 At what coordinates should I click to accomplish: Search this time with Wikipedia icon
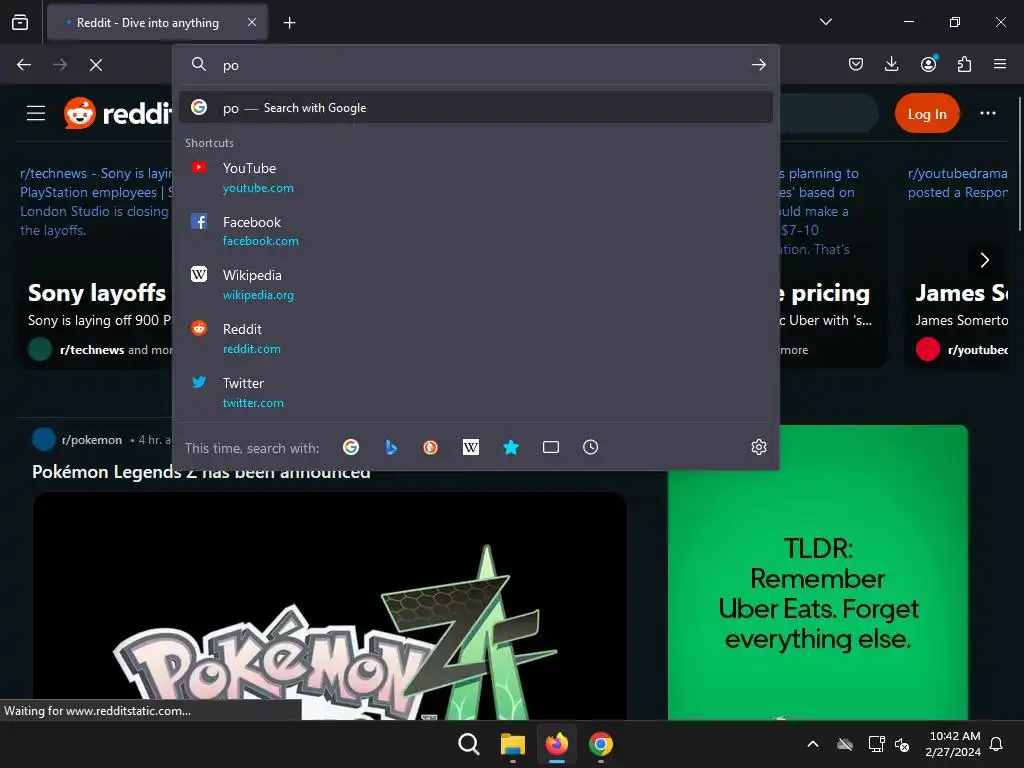pos(471,447)
